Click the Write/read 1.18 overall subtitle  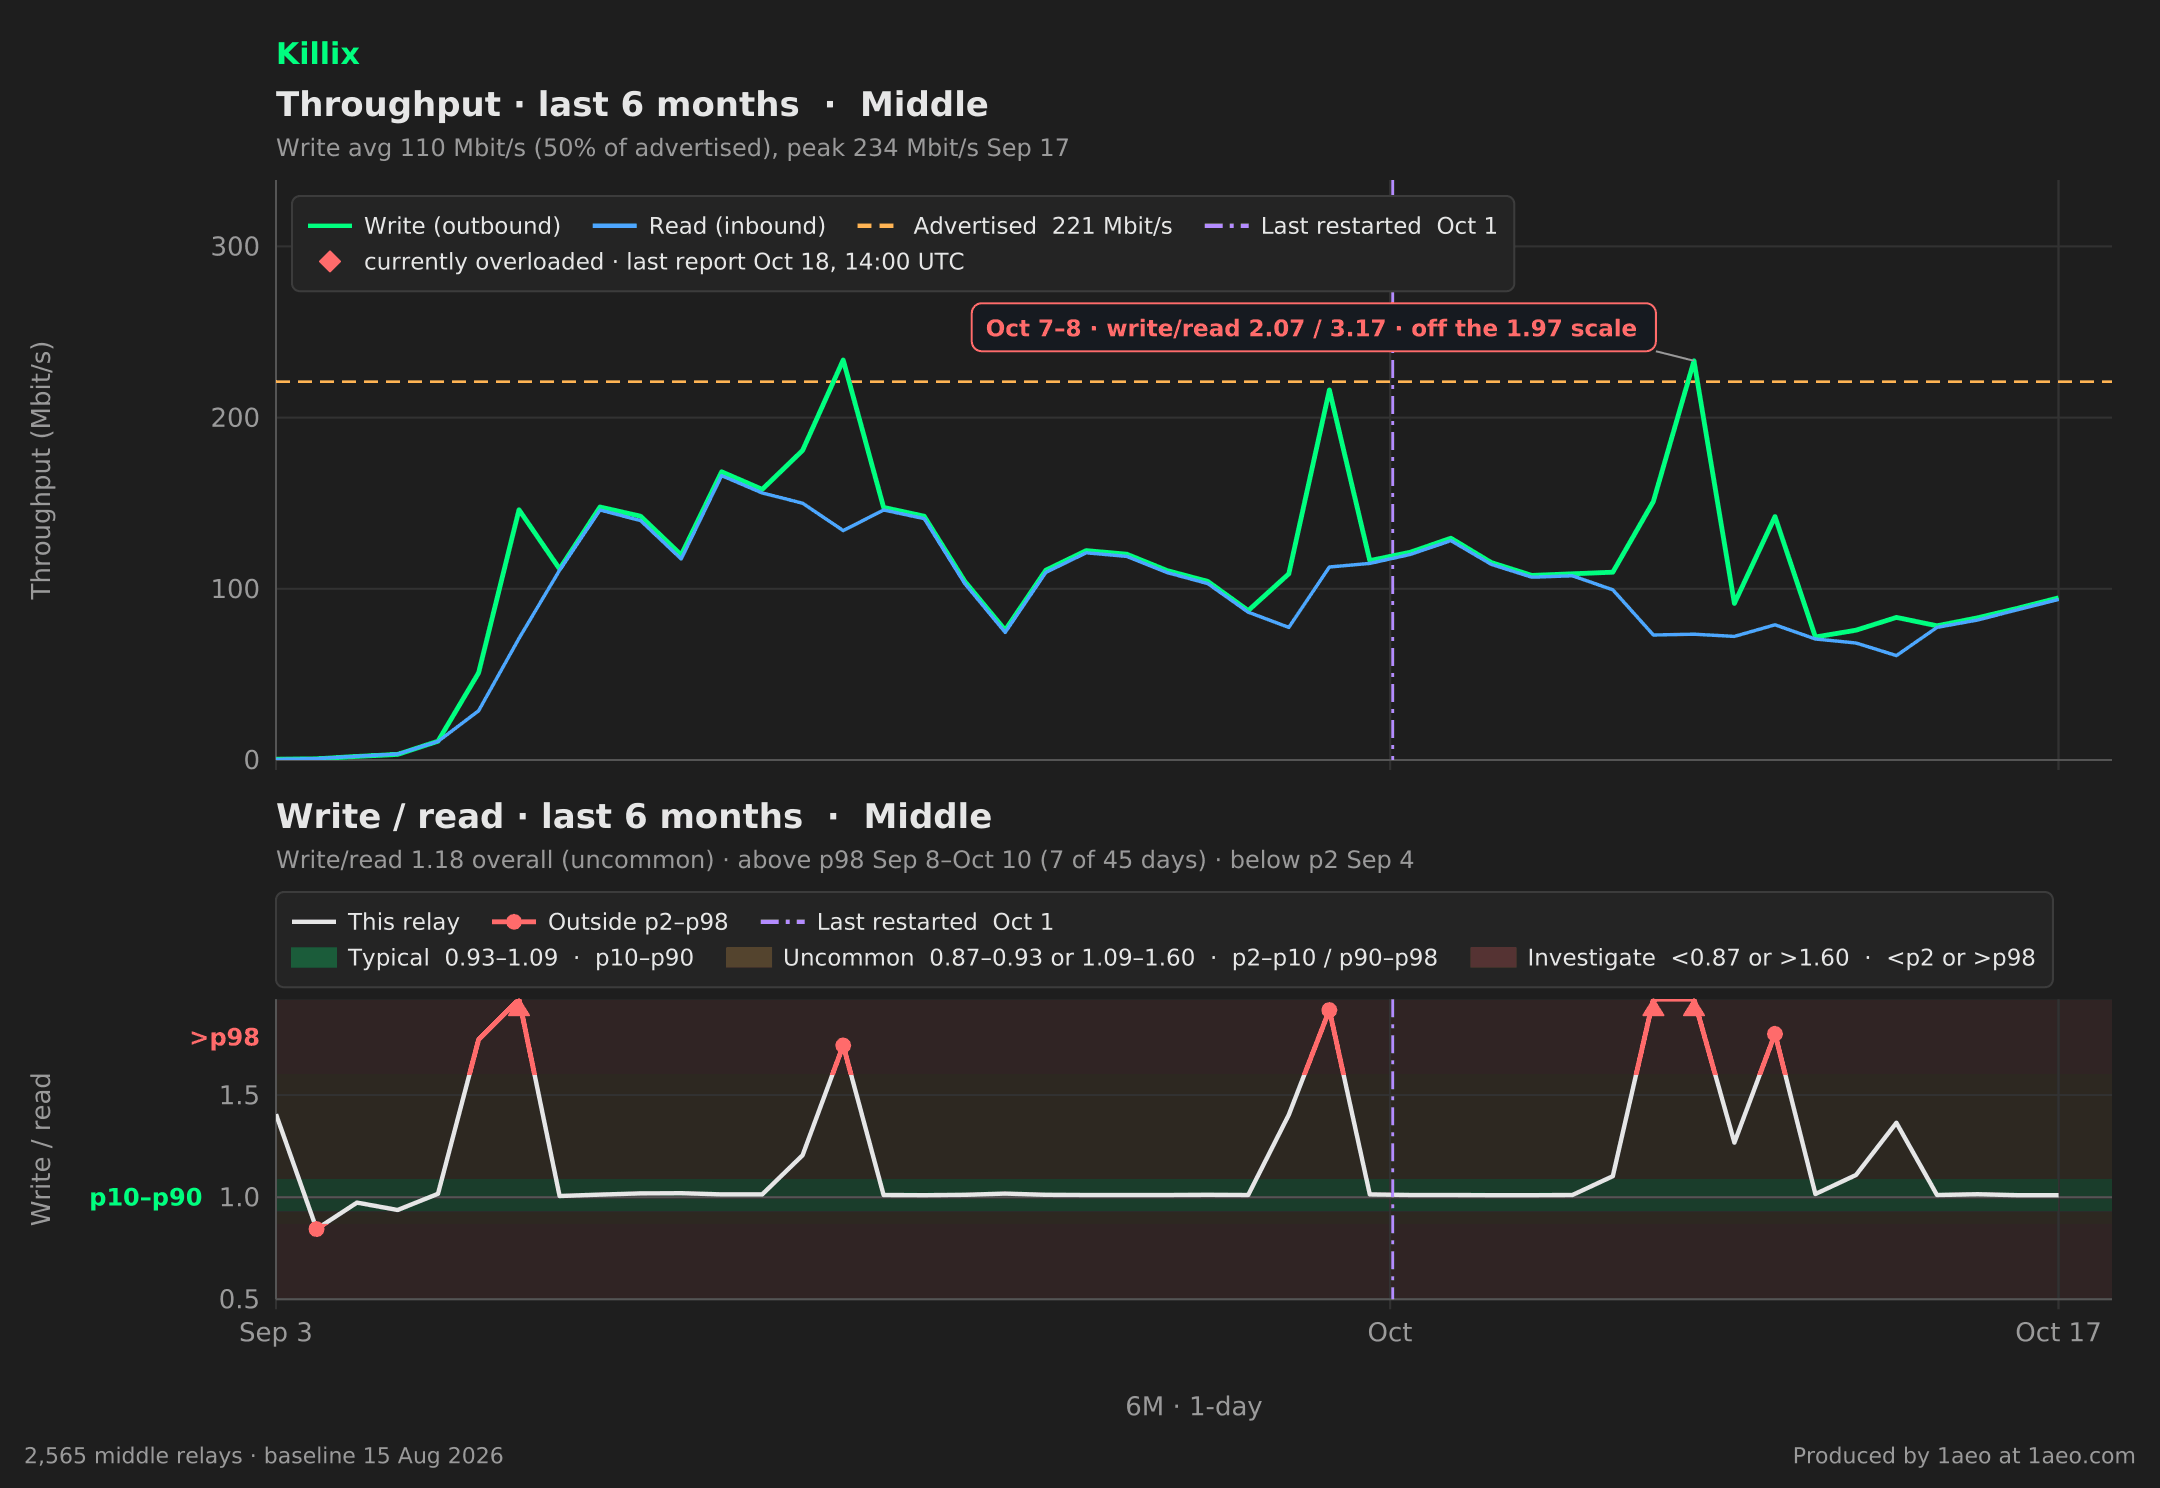click(x=845, y=860)
